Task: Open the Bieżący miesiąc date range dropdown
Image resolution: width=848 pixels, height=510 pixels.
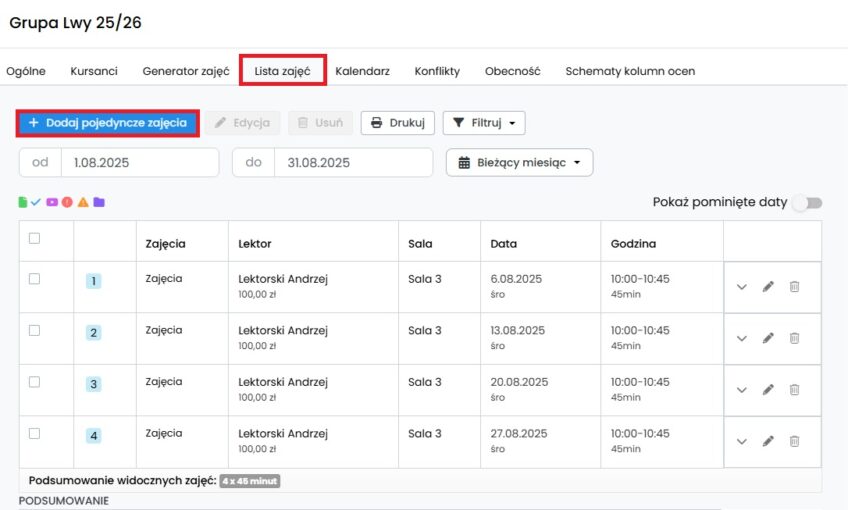Action: [x=519, y=163]
